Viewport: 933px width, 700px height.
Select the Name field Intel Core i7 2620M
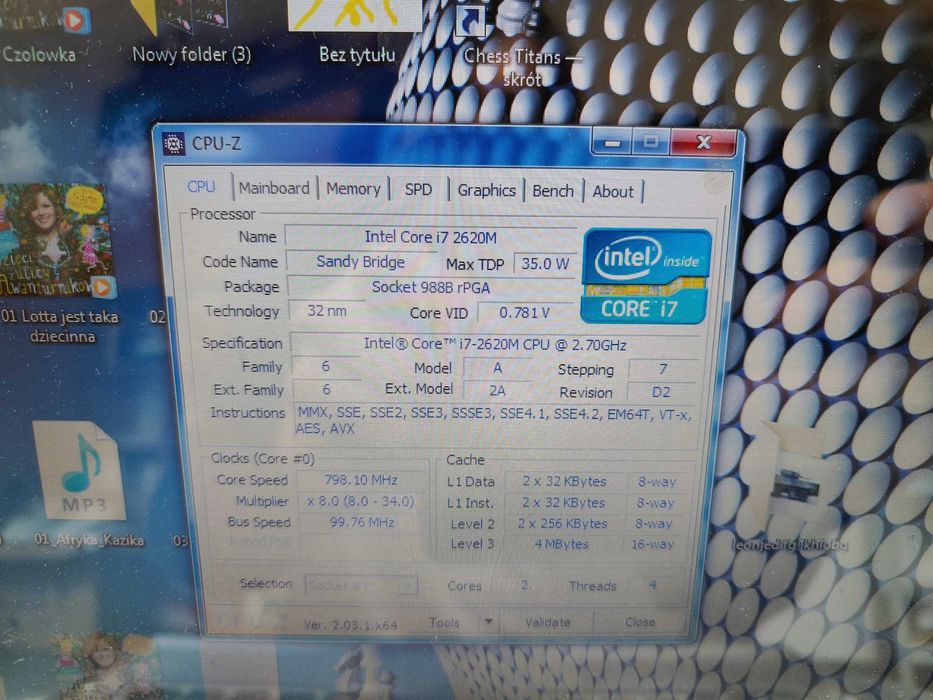pyautogui.click(x=431, y=238)
